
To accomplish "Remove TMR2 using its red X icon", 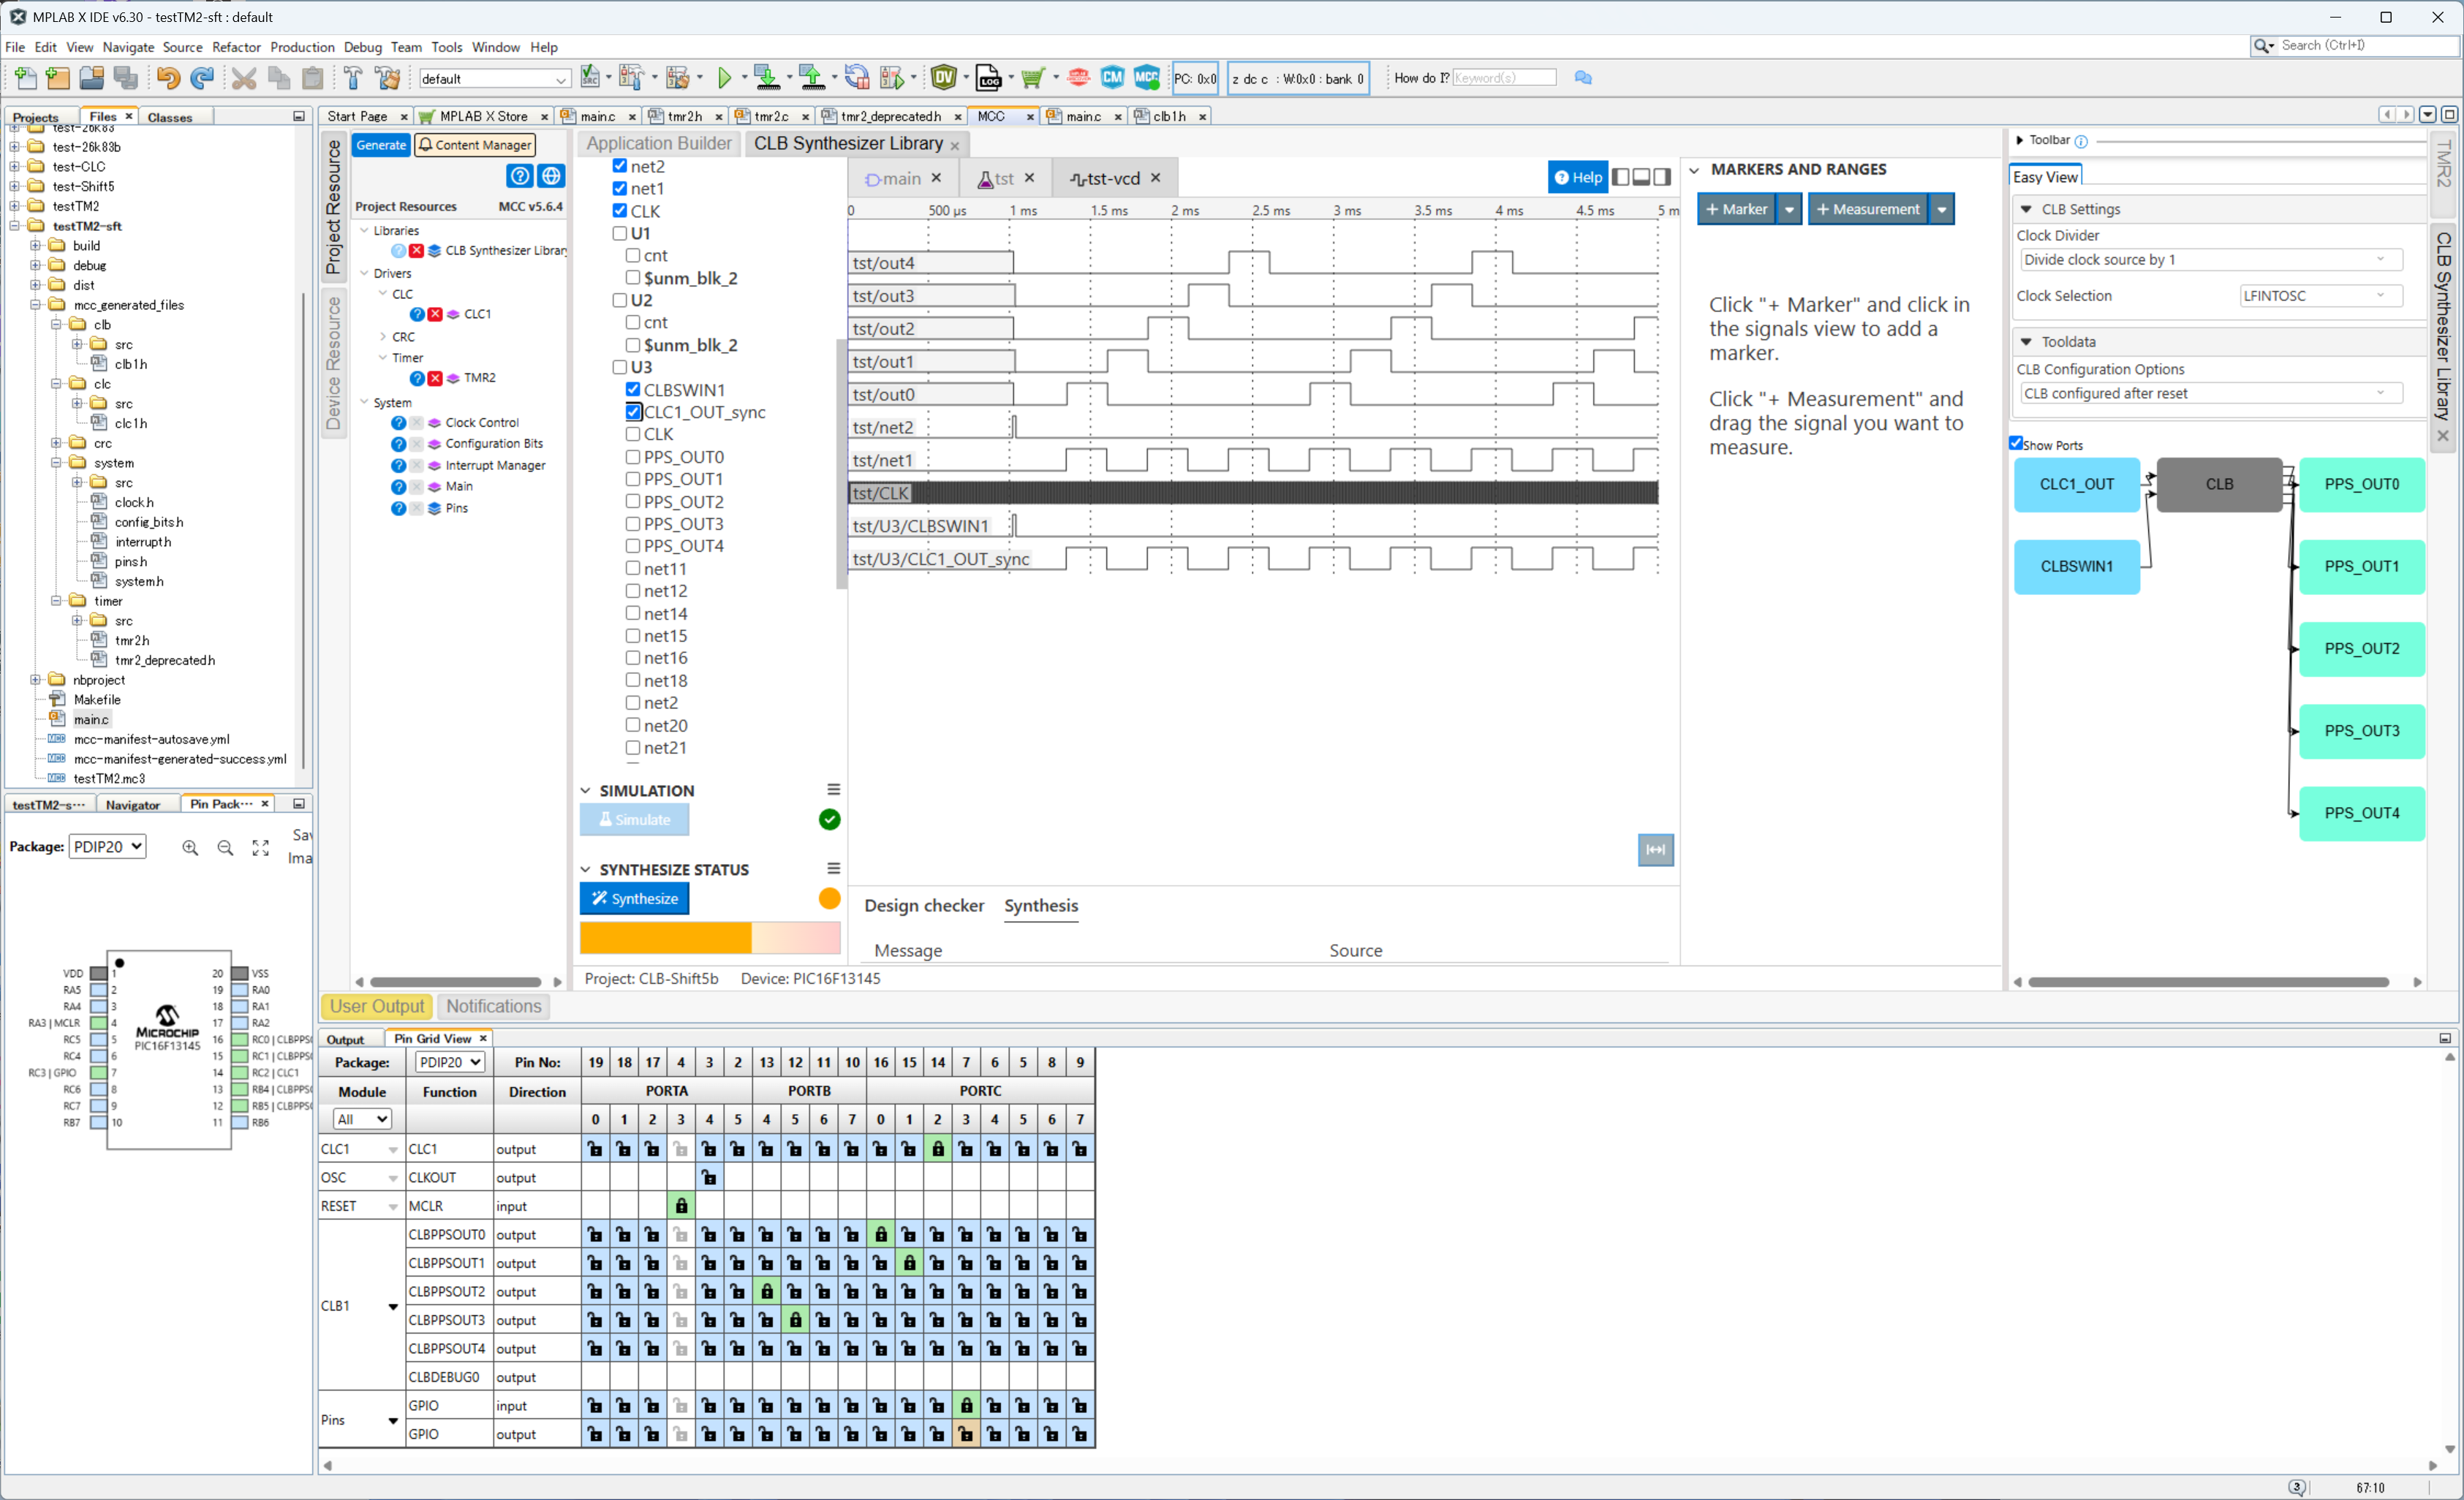I will coord(435,378).
